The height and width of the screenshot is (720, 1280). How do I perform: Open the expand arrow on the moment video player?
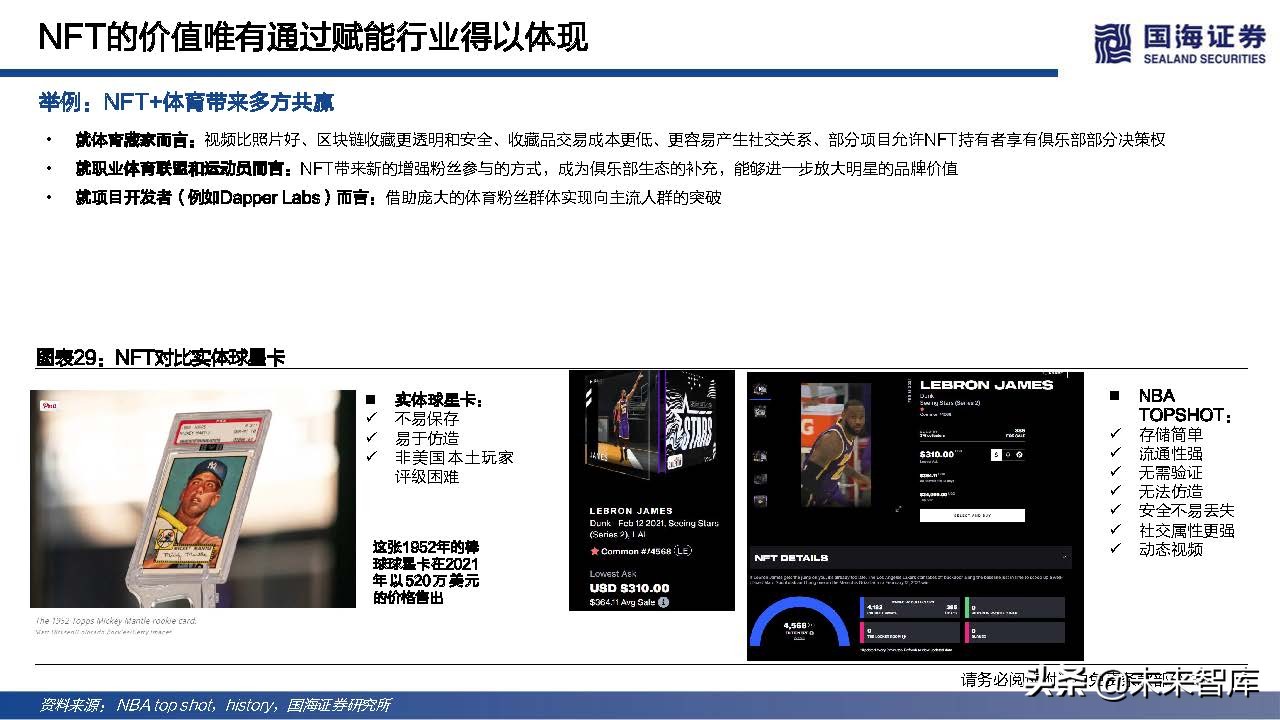[898, 508]
